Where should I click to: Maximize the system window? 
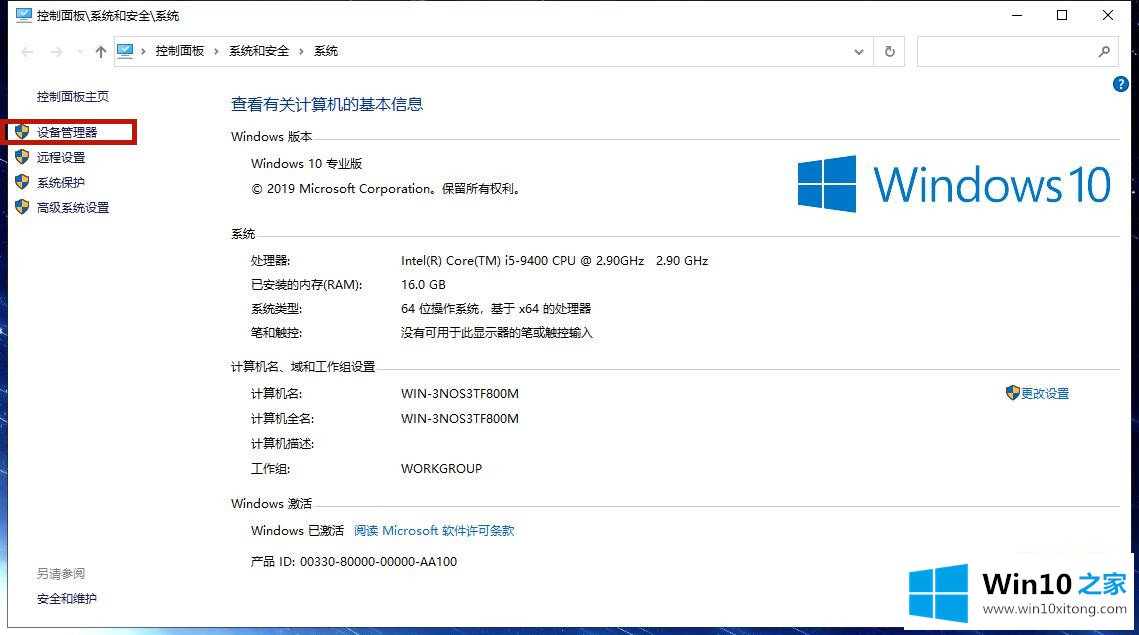pyautogui.click(x=1062, y=15)
